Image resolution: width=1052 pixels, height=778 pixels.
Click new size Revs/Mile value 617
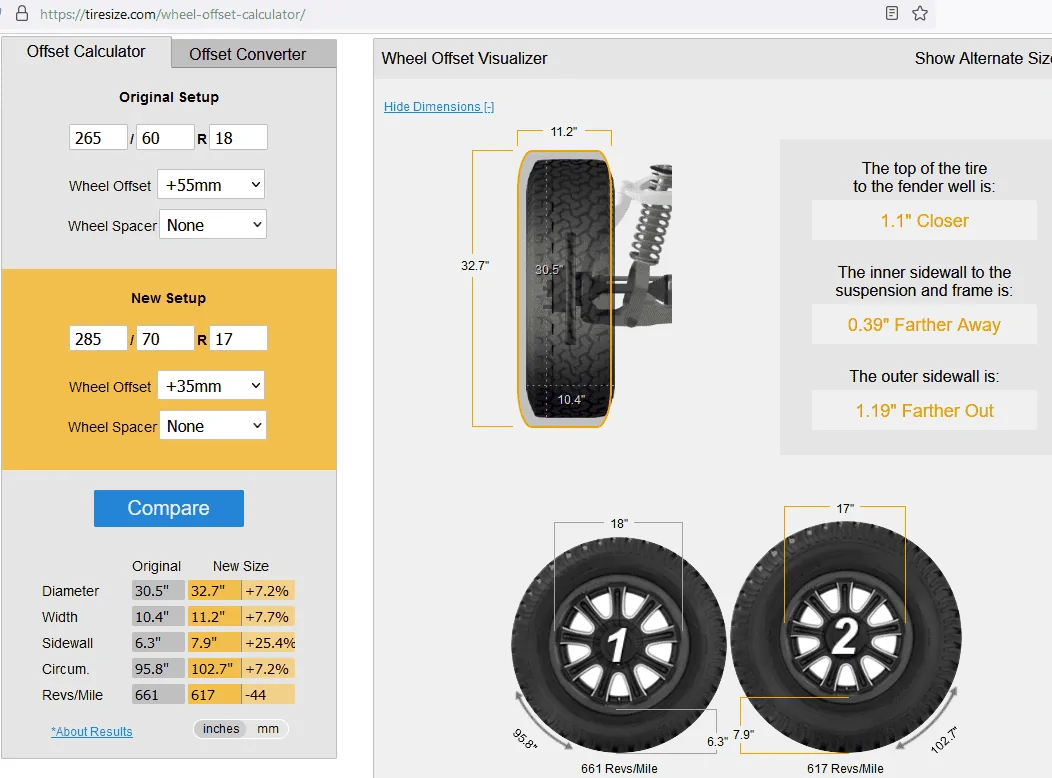[214, 695]
